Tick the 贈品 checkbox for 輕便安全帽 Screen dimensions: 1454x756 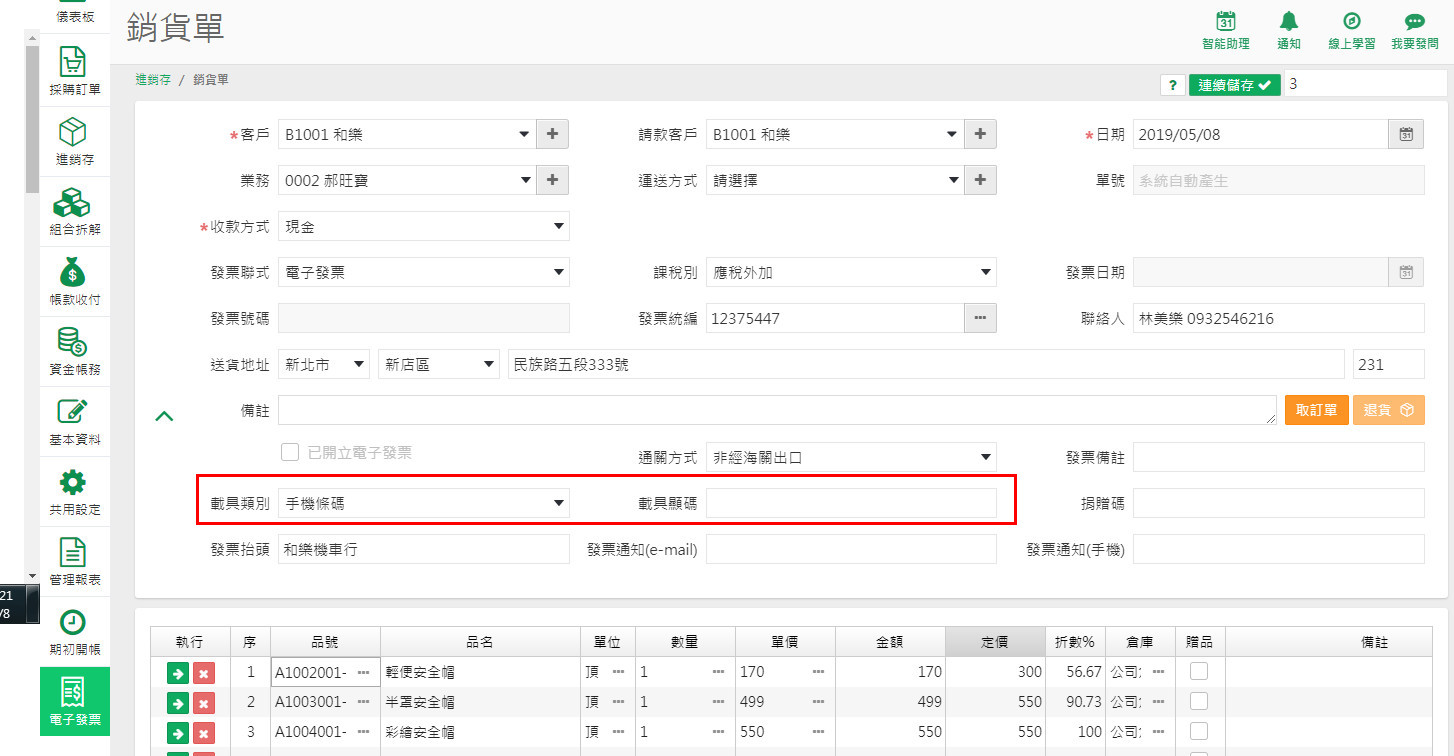(x=1198, y=671)
